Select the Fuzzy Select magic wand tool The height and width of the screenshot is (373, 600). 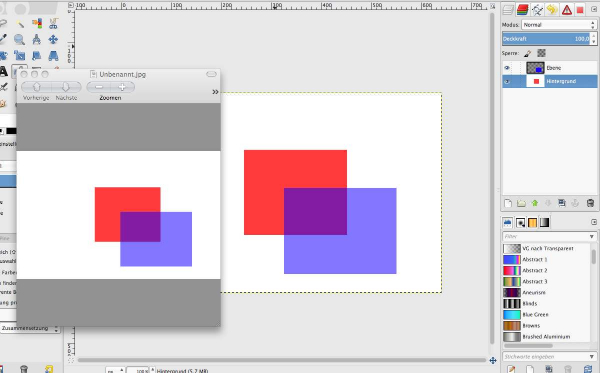pos(20,24)
